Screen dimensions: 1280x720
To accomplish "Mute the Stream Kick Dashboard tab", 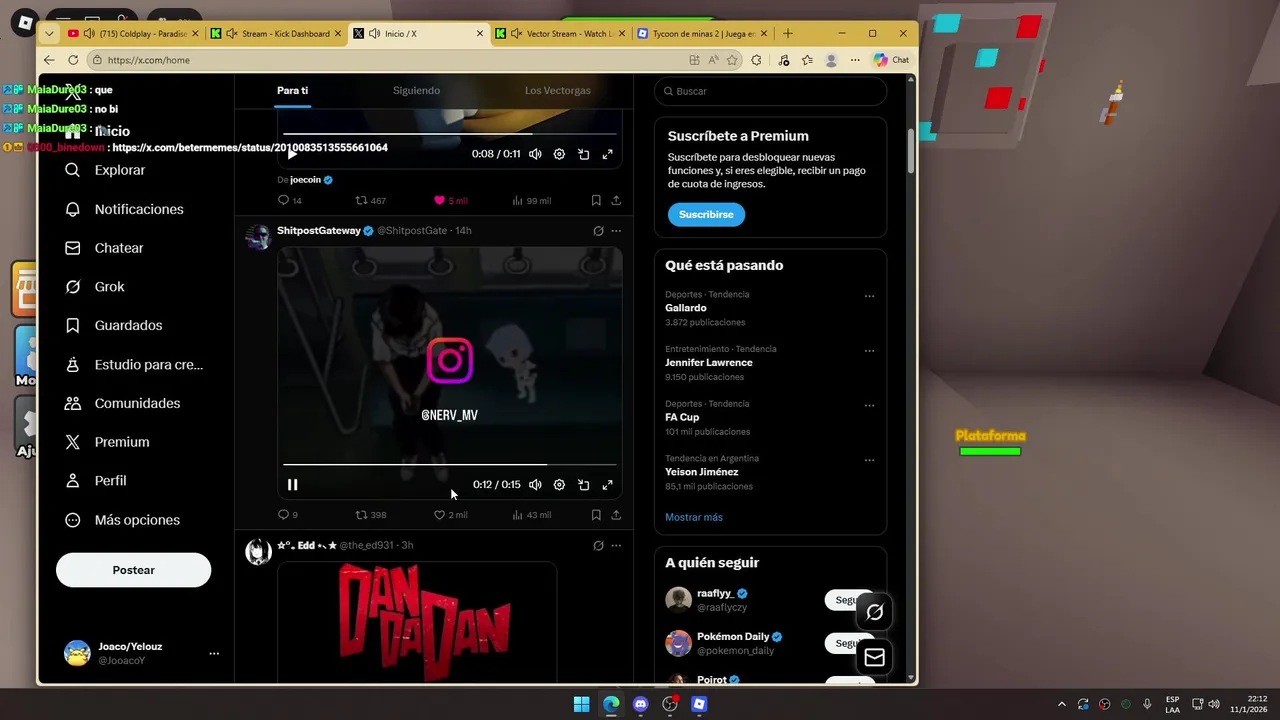I will click(232, 34).
